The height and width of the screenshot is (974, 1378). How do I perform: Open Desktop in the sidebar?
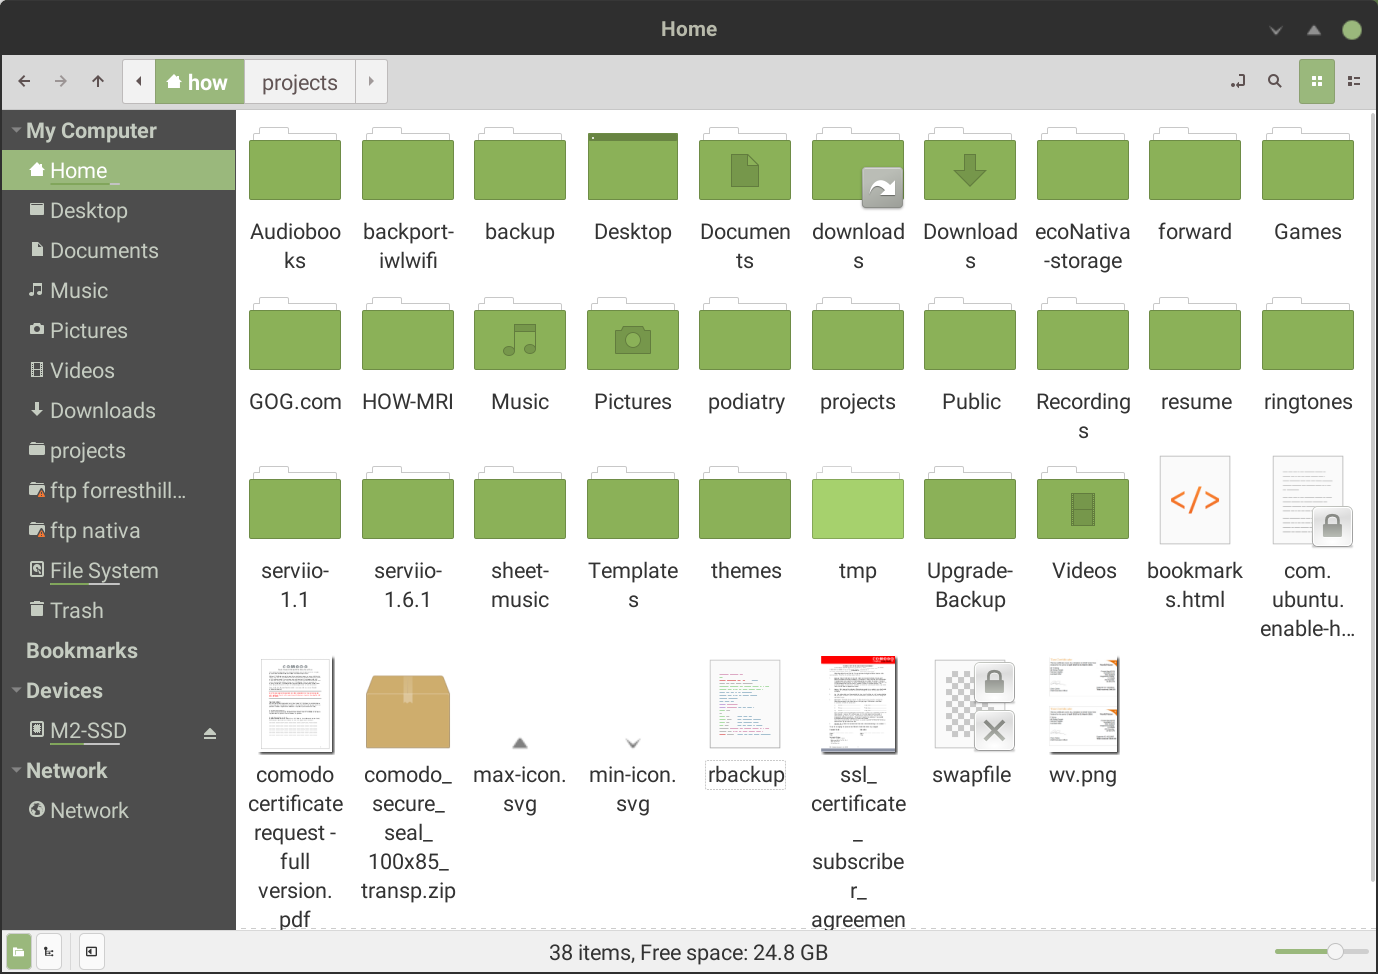[118, 211]
